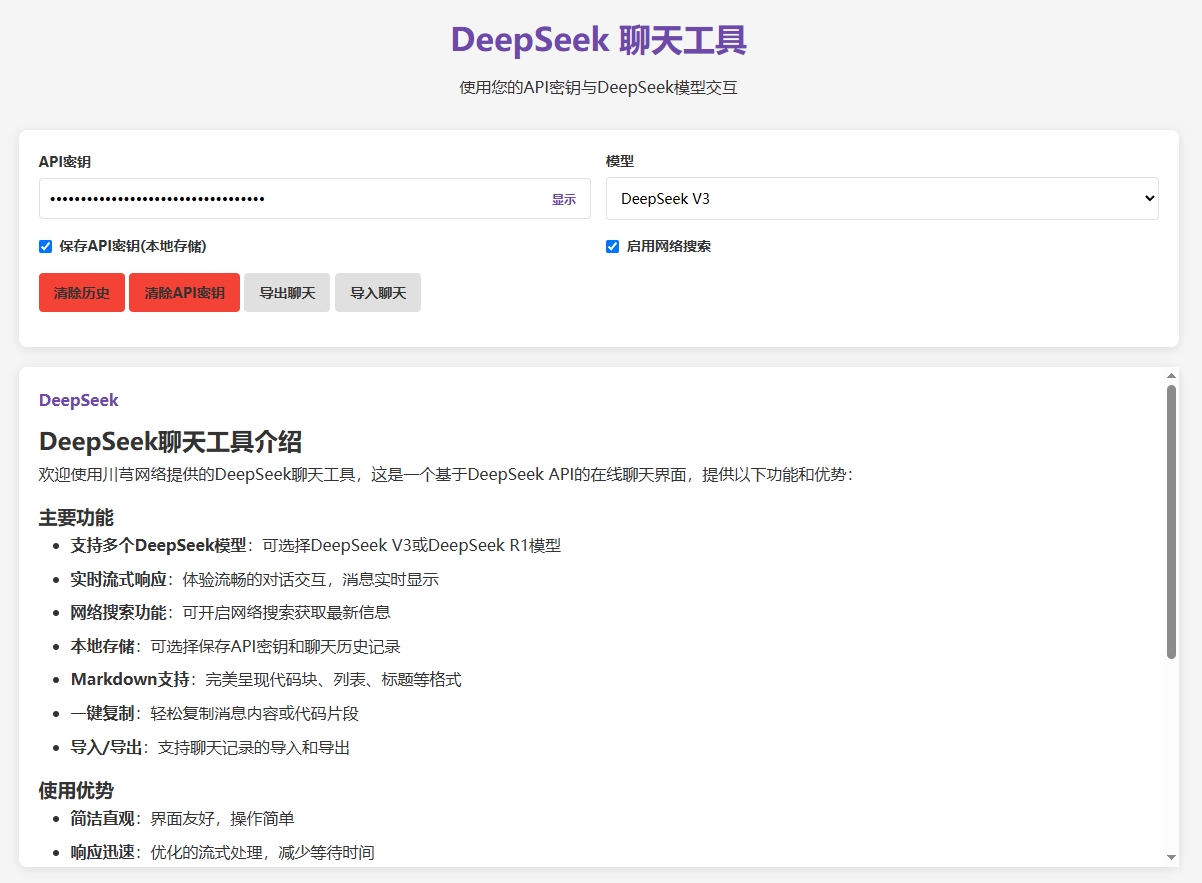Toggle 保存API密钥(本地存储) checkbox

tap(46, 246)
